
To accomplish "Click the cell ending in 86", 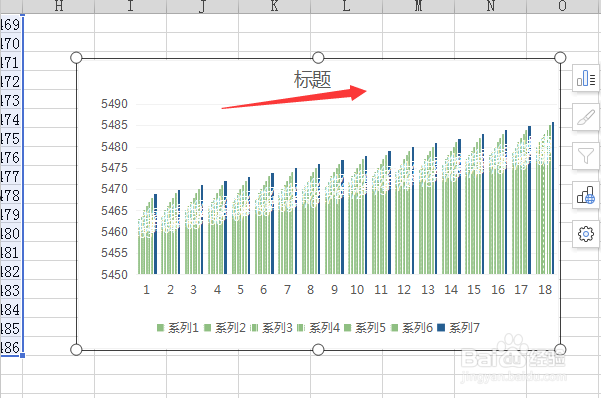I will pos(11,348).
